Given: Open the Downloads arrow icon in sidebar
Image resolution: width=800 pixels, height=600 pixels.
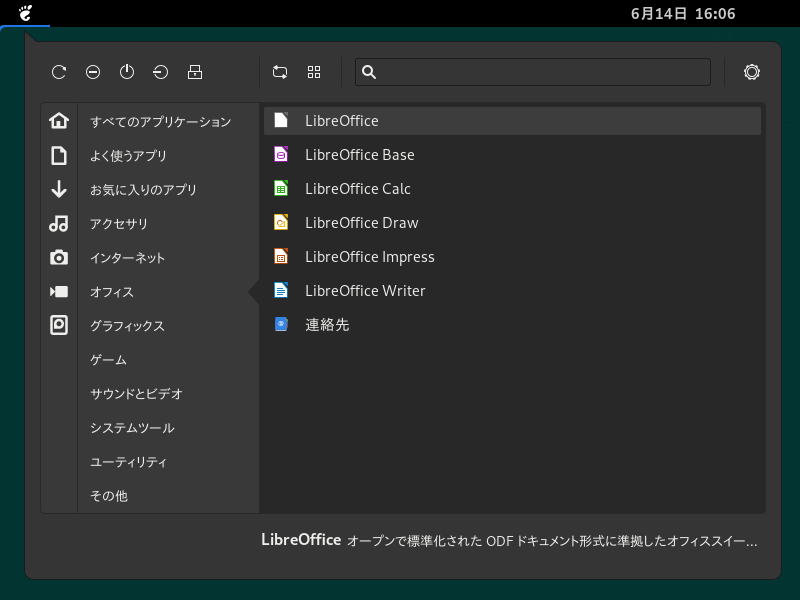Looking at the screenshot, I should coord(59,189).
